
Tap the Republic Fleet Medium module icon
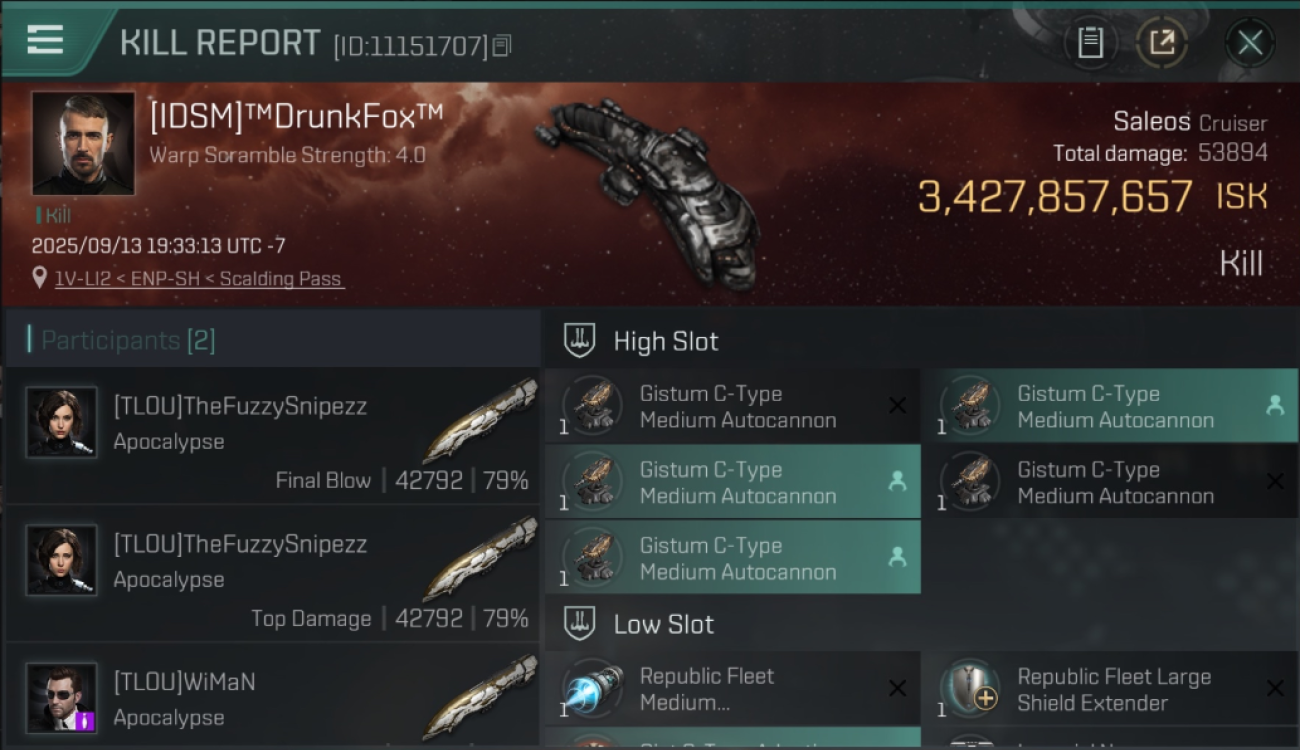(593, 689)
